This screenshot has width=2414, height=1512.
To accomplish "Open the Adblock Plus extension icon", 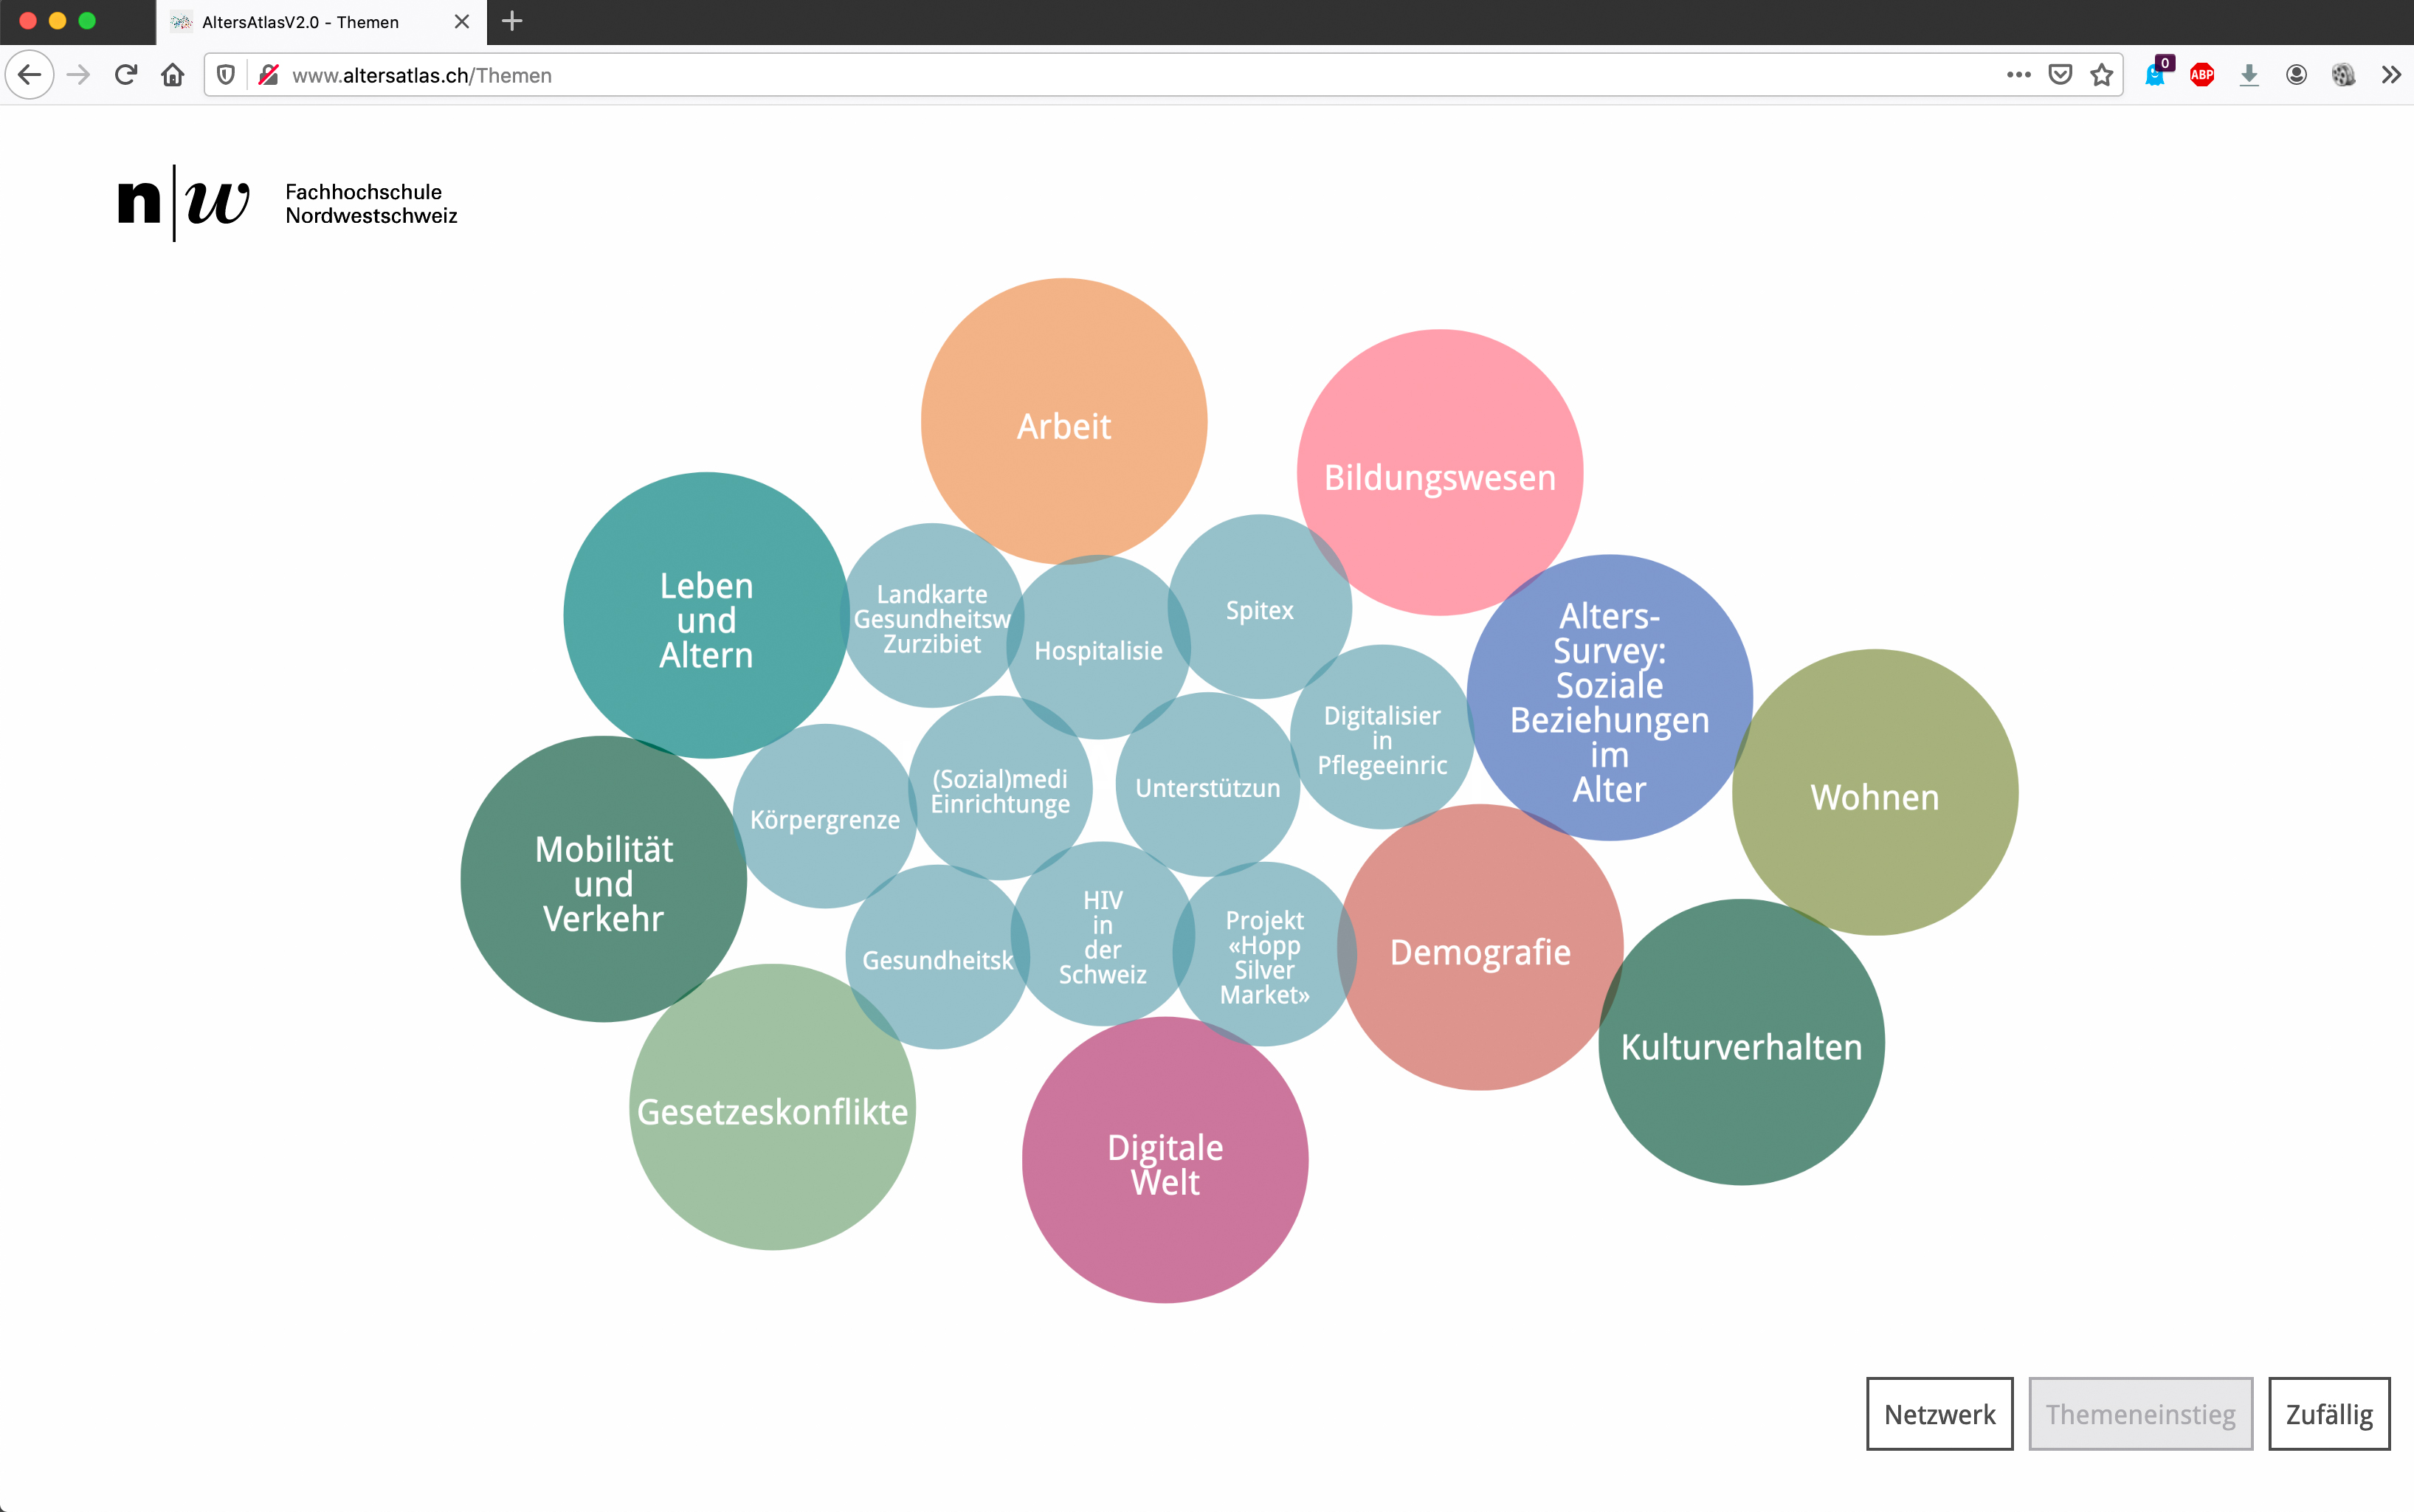I will click(2201, 75).
